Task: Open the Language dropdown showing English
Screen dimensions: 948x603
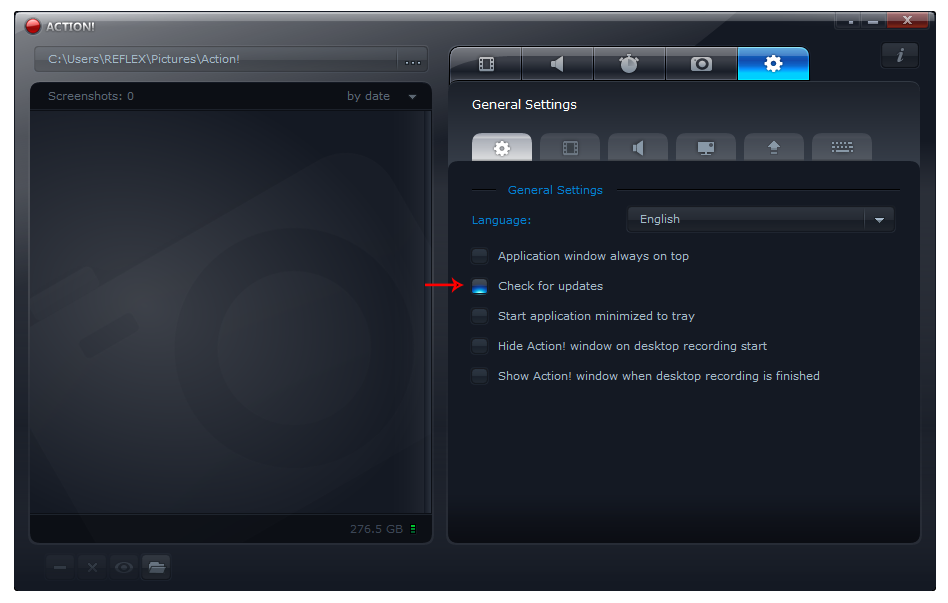Action: [x=761, y=220]
